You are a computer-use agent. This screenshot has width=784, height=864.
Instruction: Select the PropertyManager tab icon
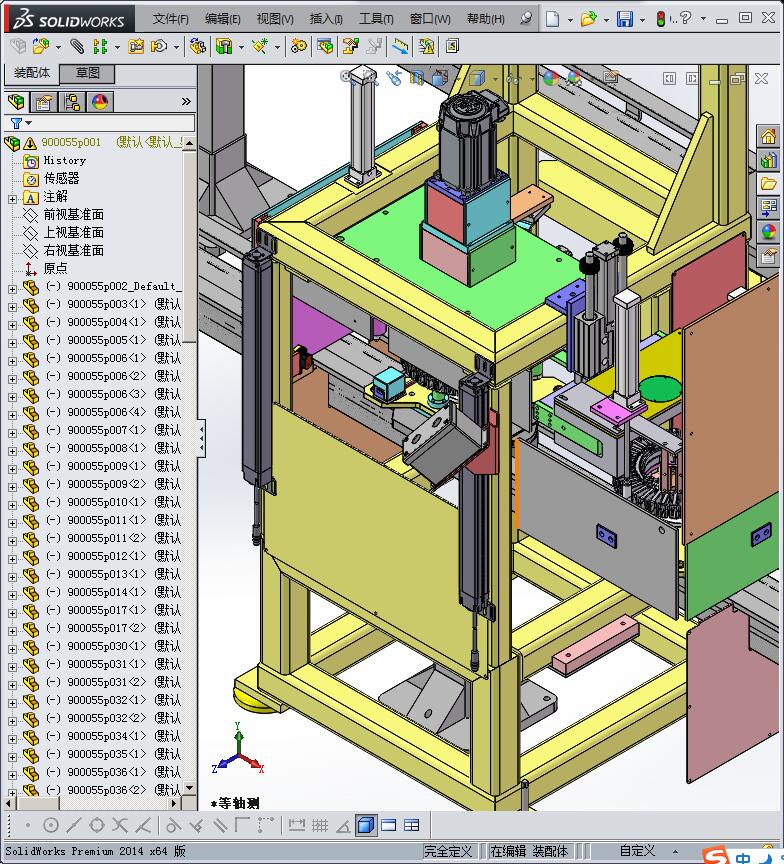tap(44, 101)
